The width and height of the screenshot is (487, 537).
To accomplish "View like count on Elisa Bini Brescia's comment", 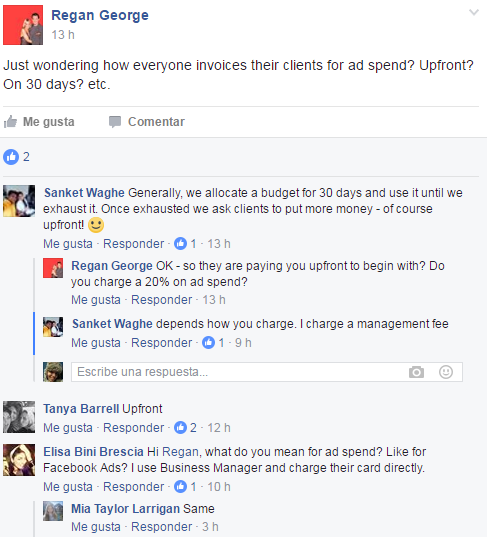I will pyautogui.click(x=185, y=486).
